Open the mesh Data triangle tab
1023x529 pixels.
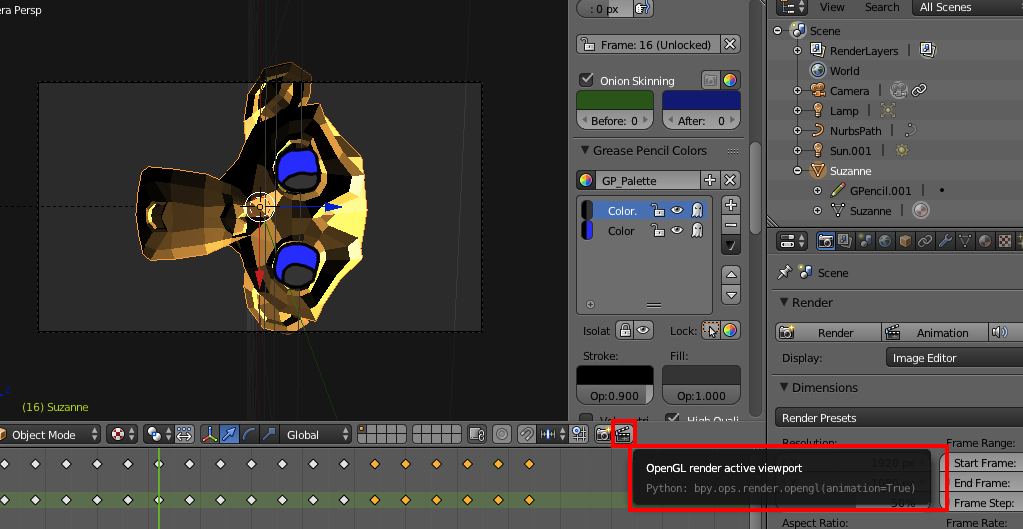point(965,241)
